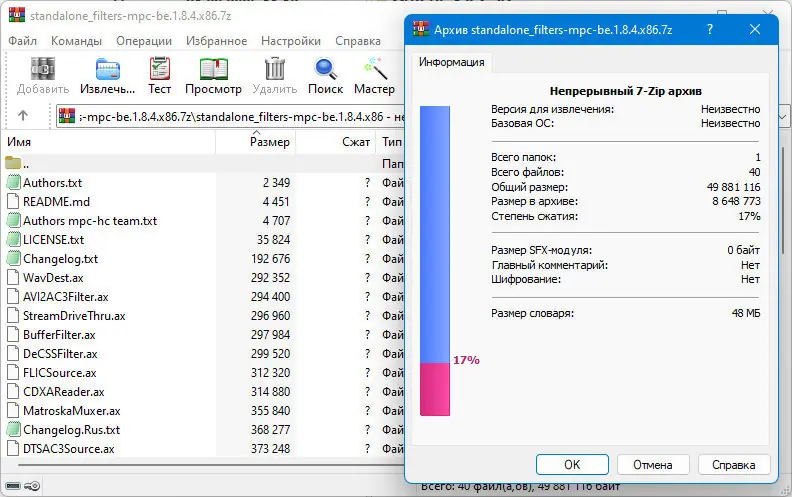The width and height of the screenshot is (792, 497).
Task: Close the archive info dialog
Action: click(755, 29)
